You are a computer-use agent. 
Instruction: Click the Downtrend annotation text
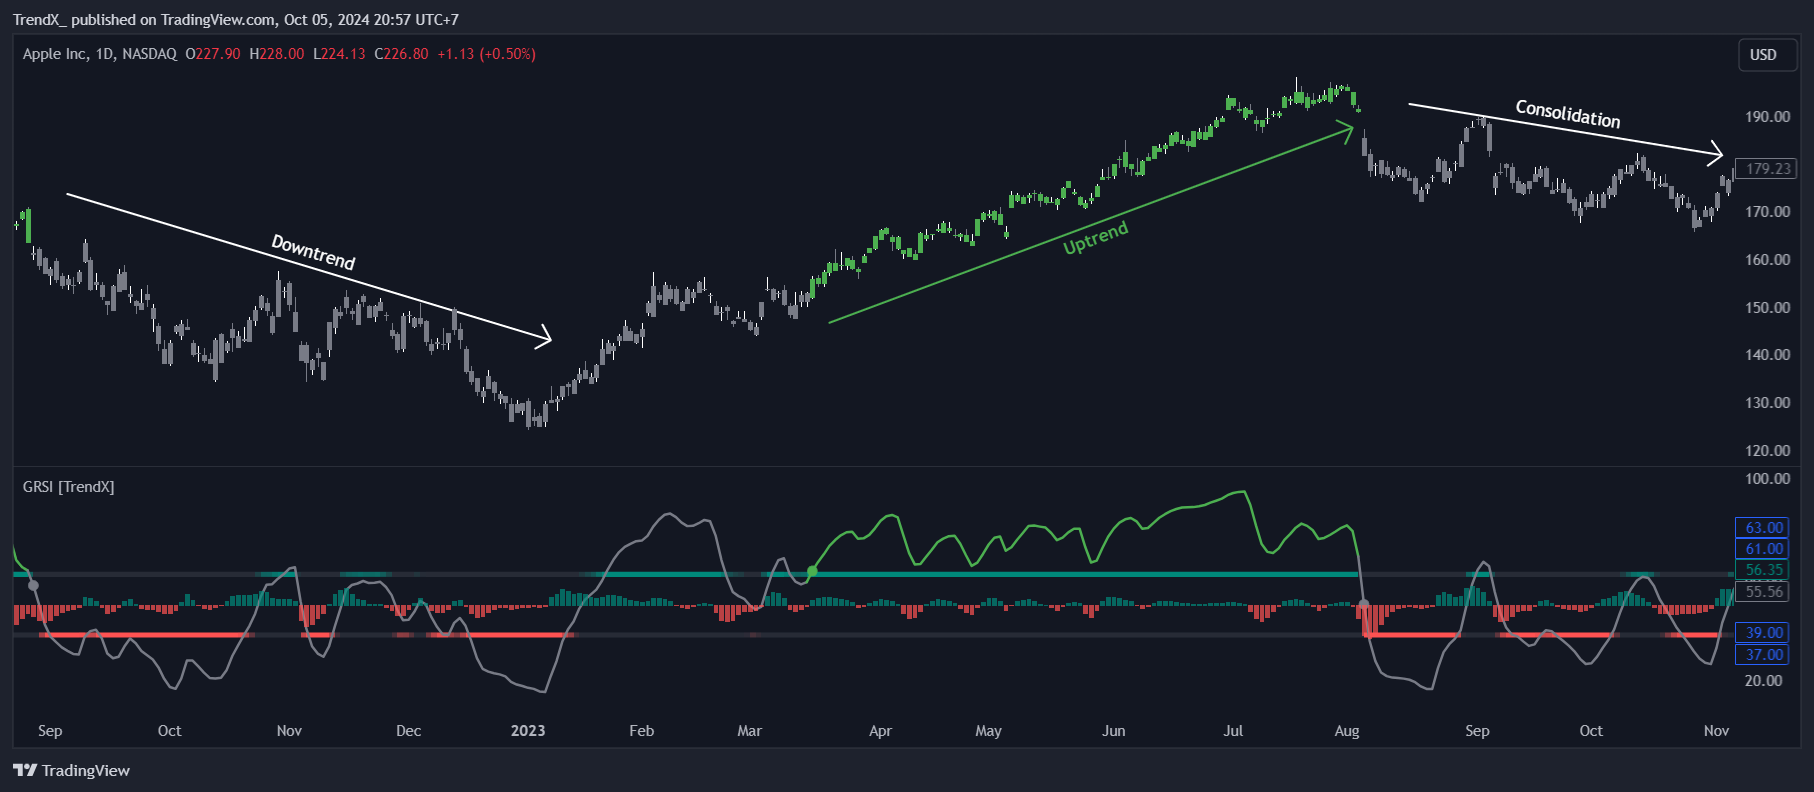tap(313, 252)
